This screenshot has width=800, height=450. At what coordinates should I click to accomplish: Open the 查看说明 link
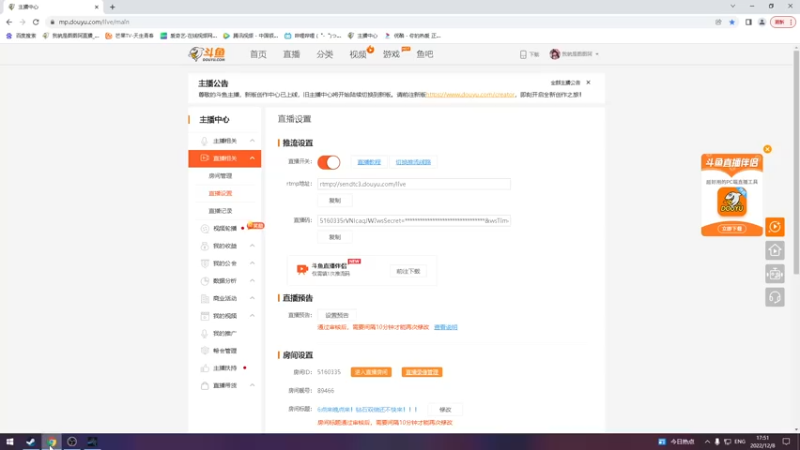[x=445, y=327]
